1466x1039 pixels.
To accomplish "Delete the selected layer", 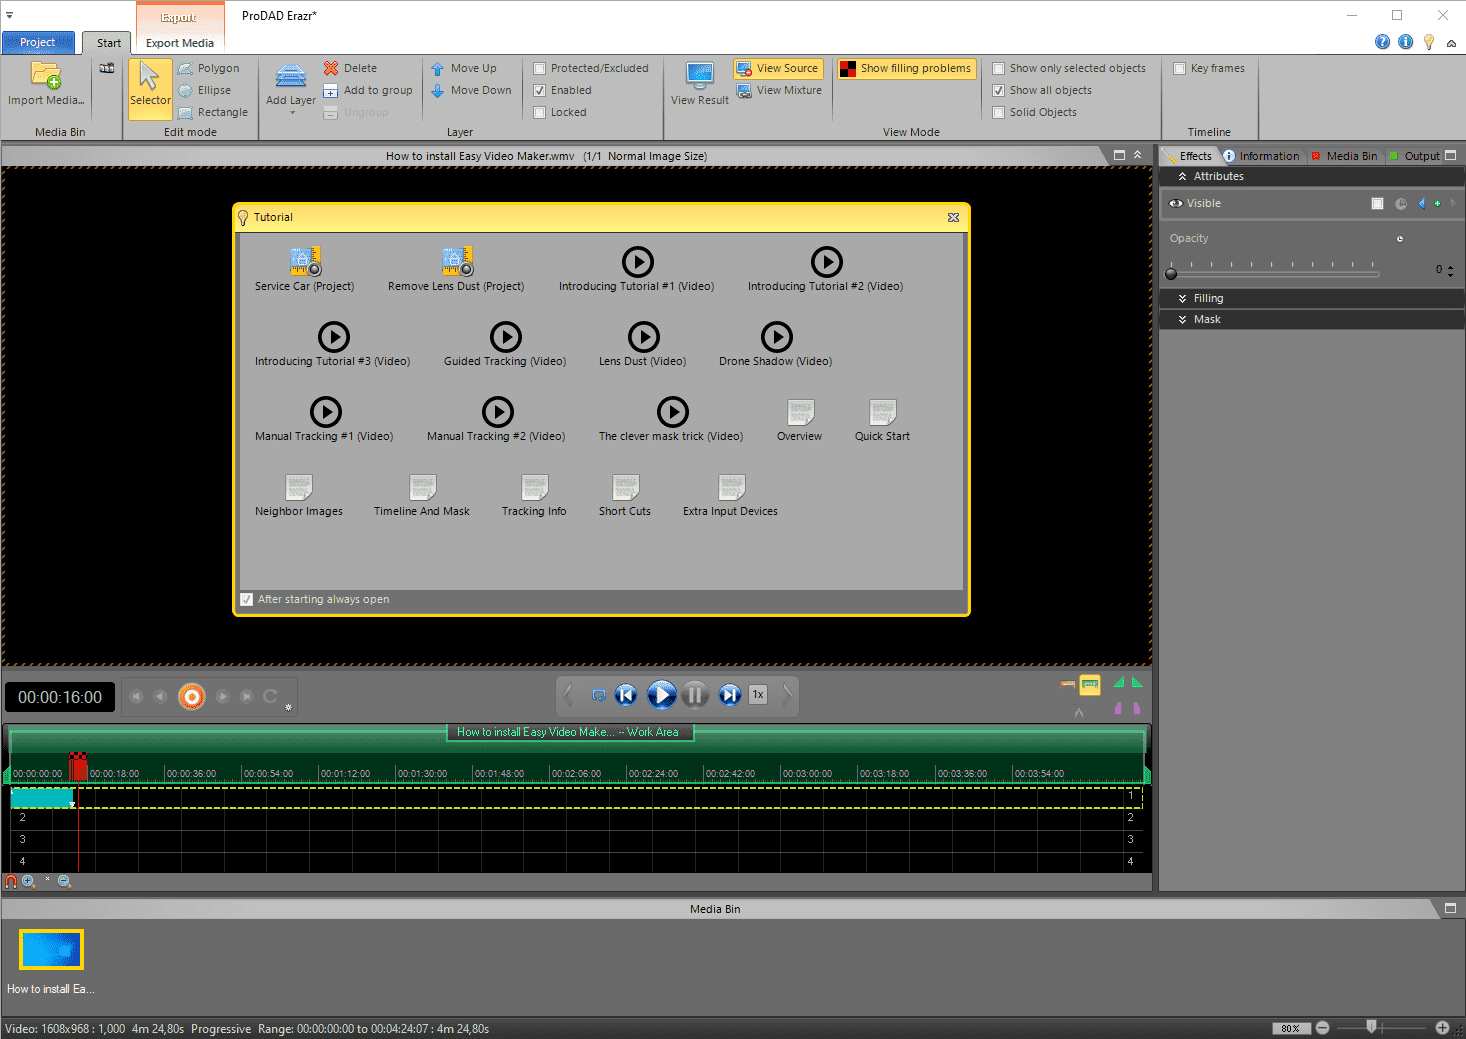I will [350, 68].
